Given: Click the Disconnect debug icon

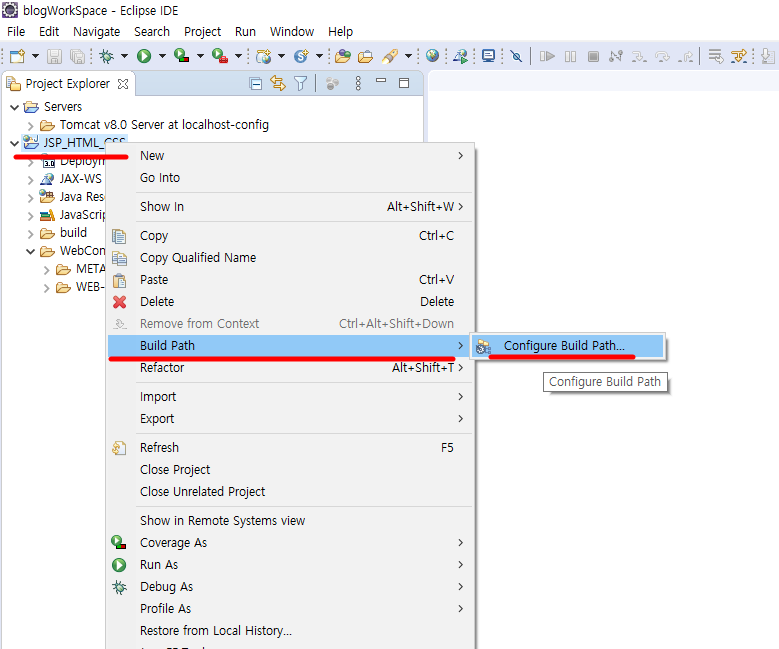Looking at the screenshot, I should pyautogui.click(x=616, y=56).
